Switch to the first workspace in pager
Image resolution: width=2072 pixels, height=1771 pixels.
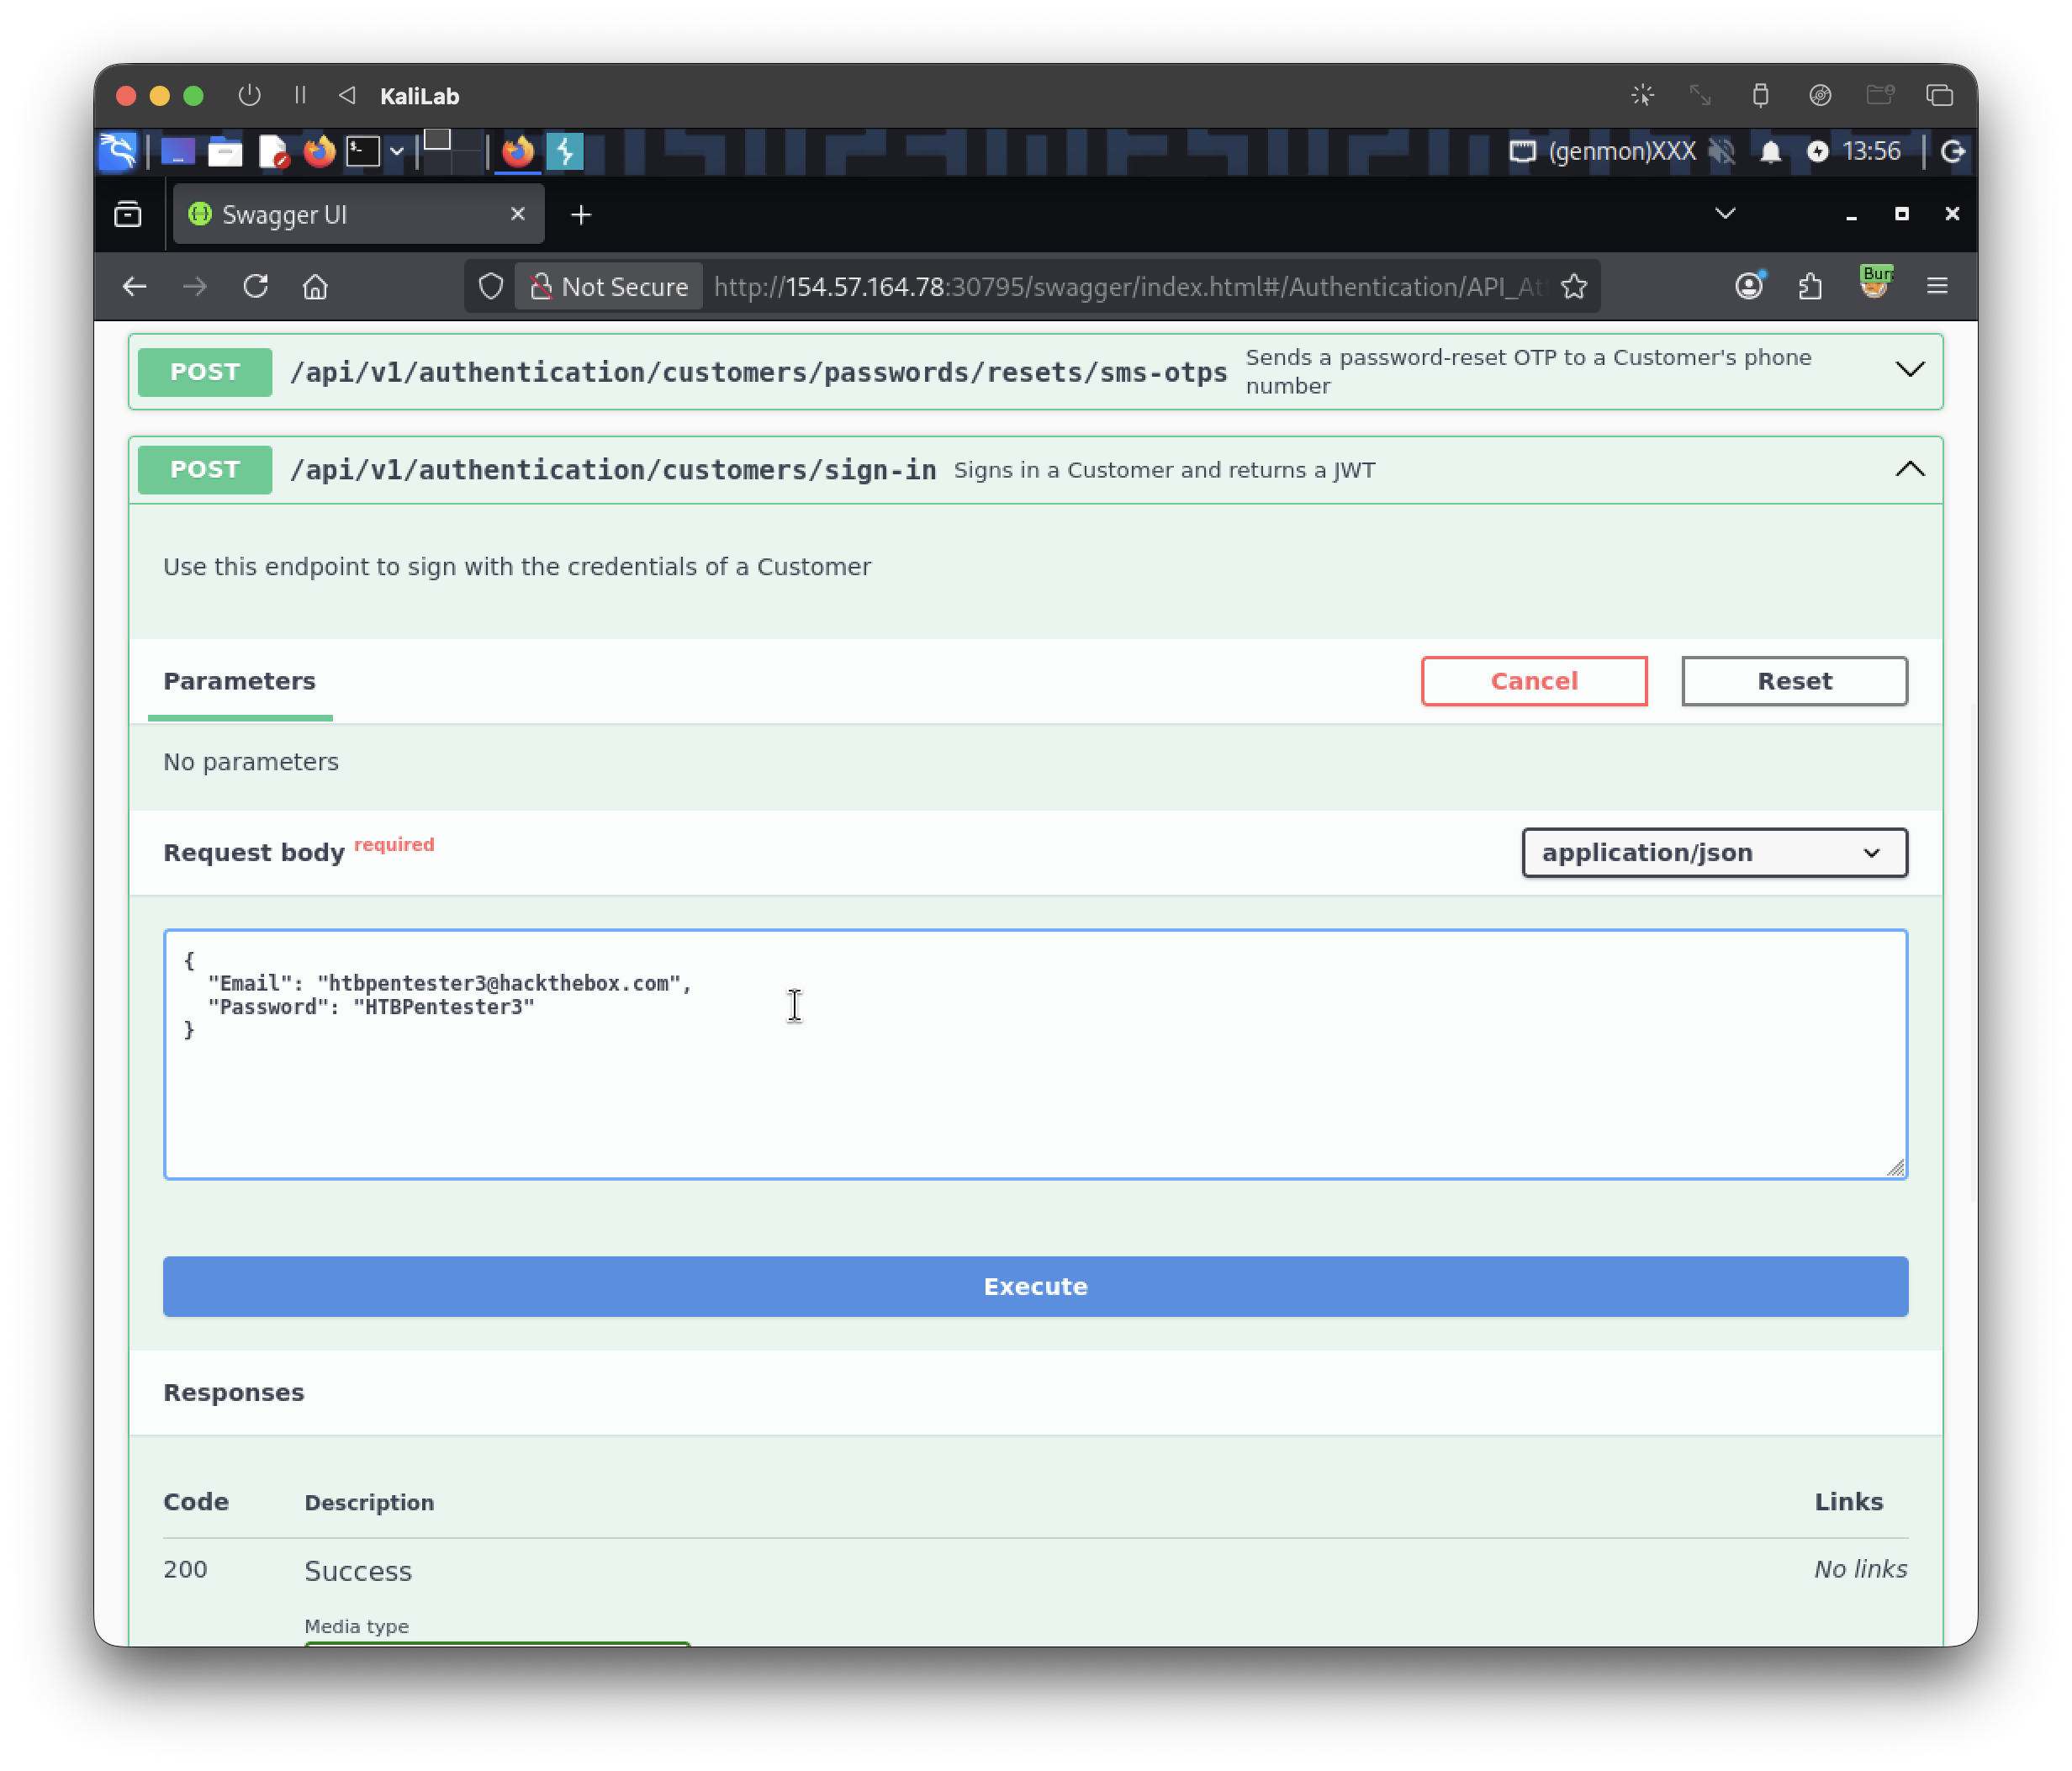[437, 140]
